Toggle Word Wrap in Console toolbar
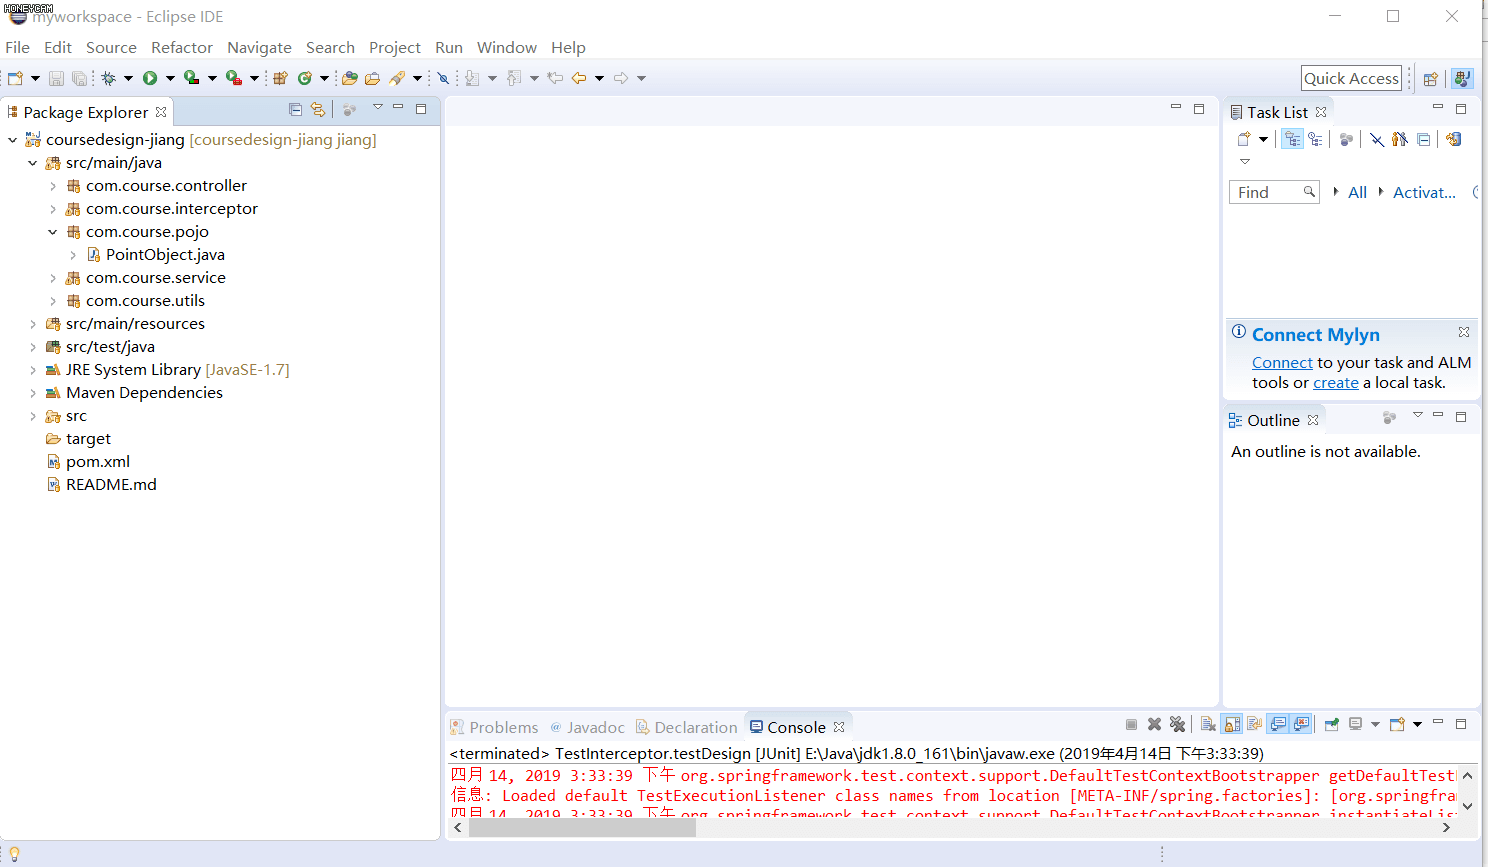Viewport: 1488px width, 867px height. (1254, 724)
